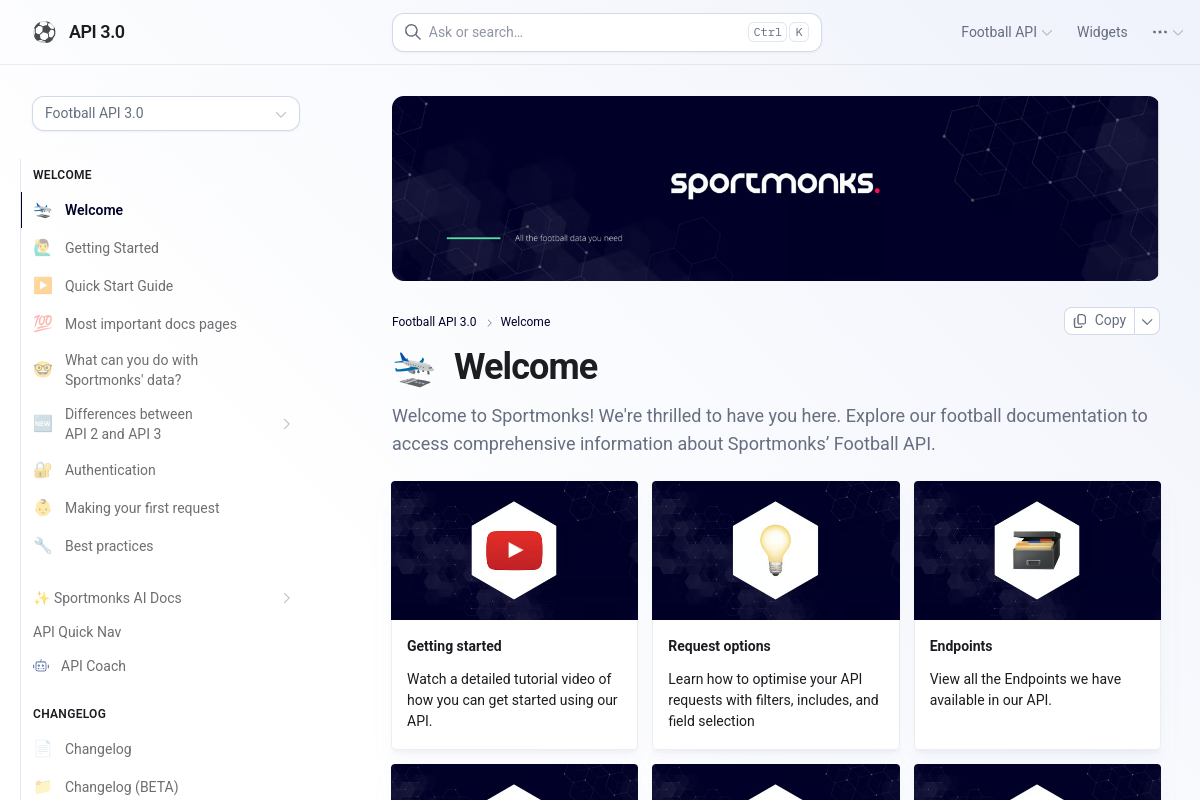Click the Quick Start Guide play icon
1200x800 pixels.
pos(42,286)
